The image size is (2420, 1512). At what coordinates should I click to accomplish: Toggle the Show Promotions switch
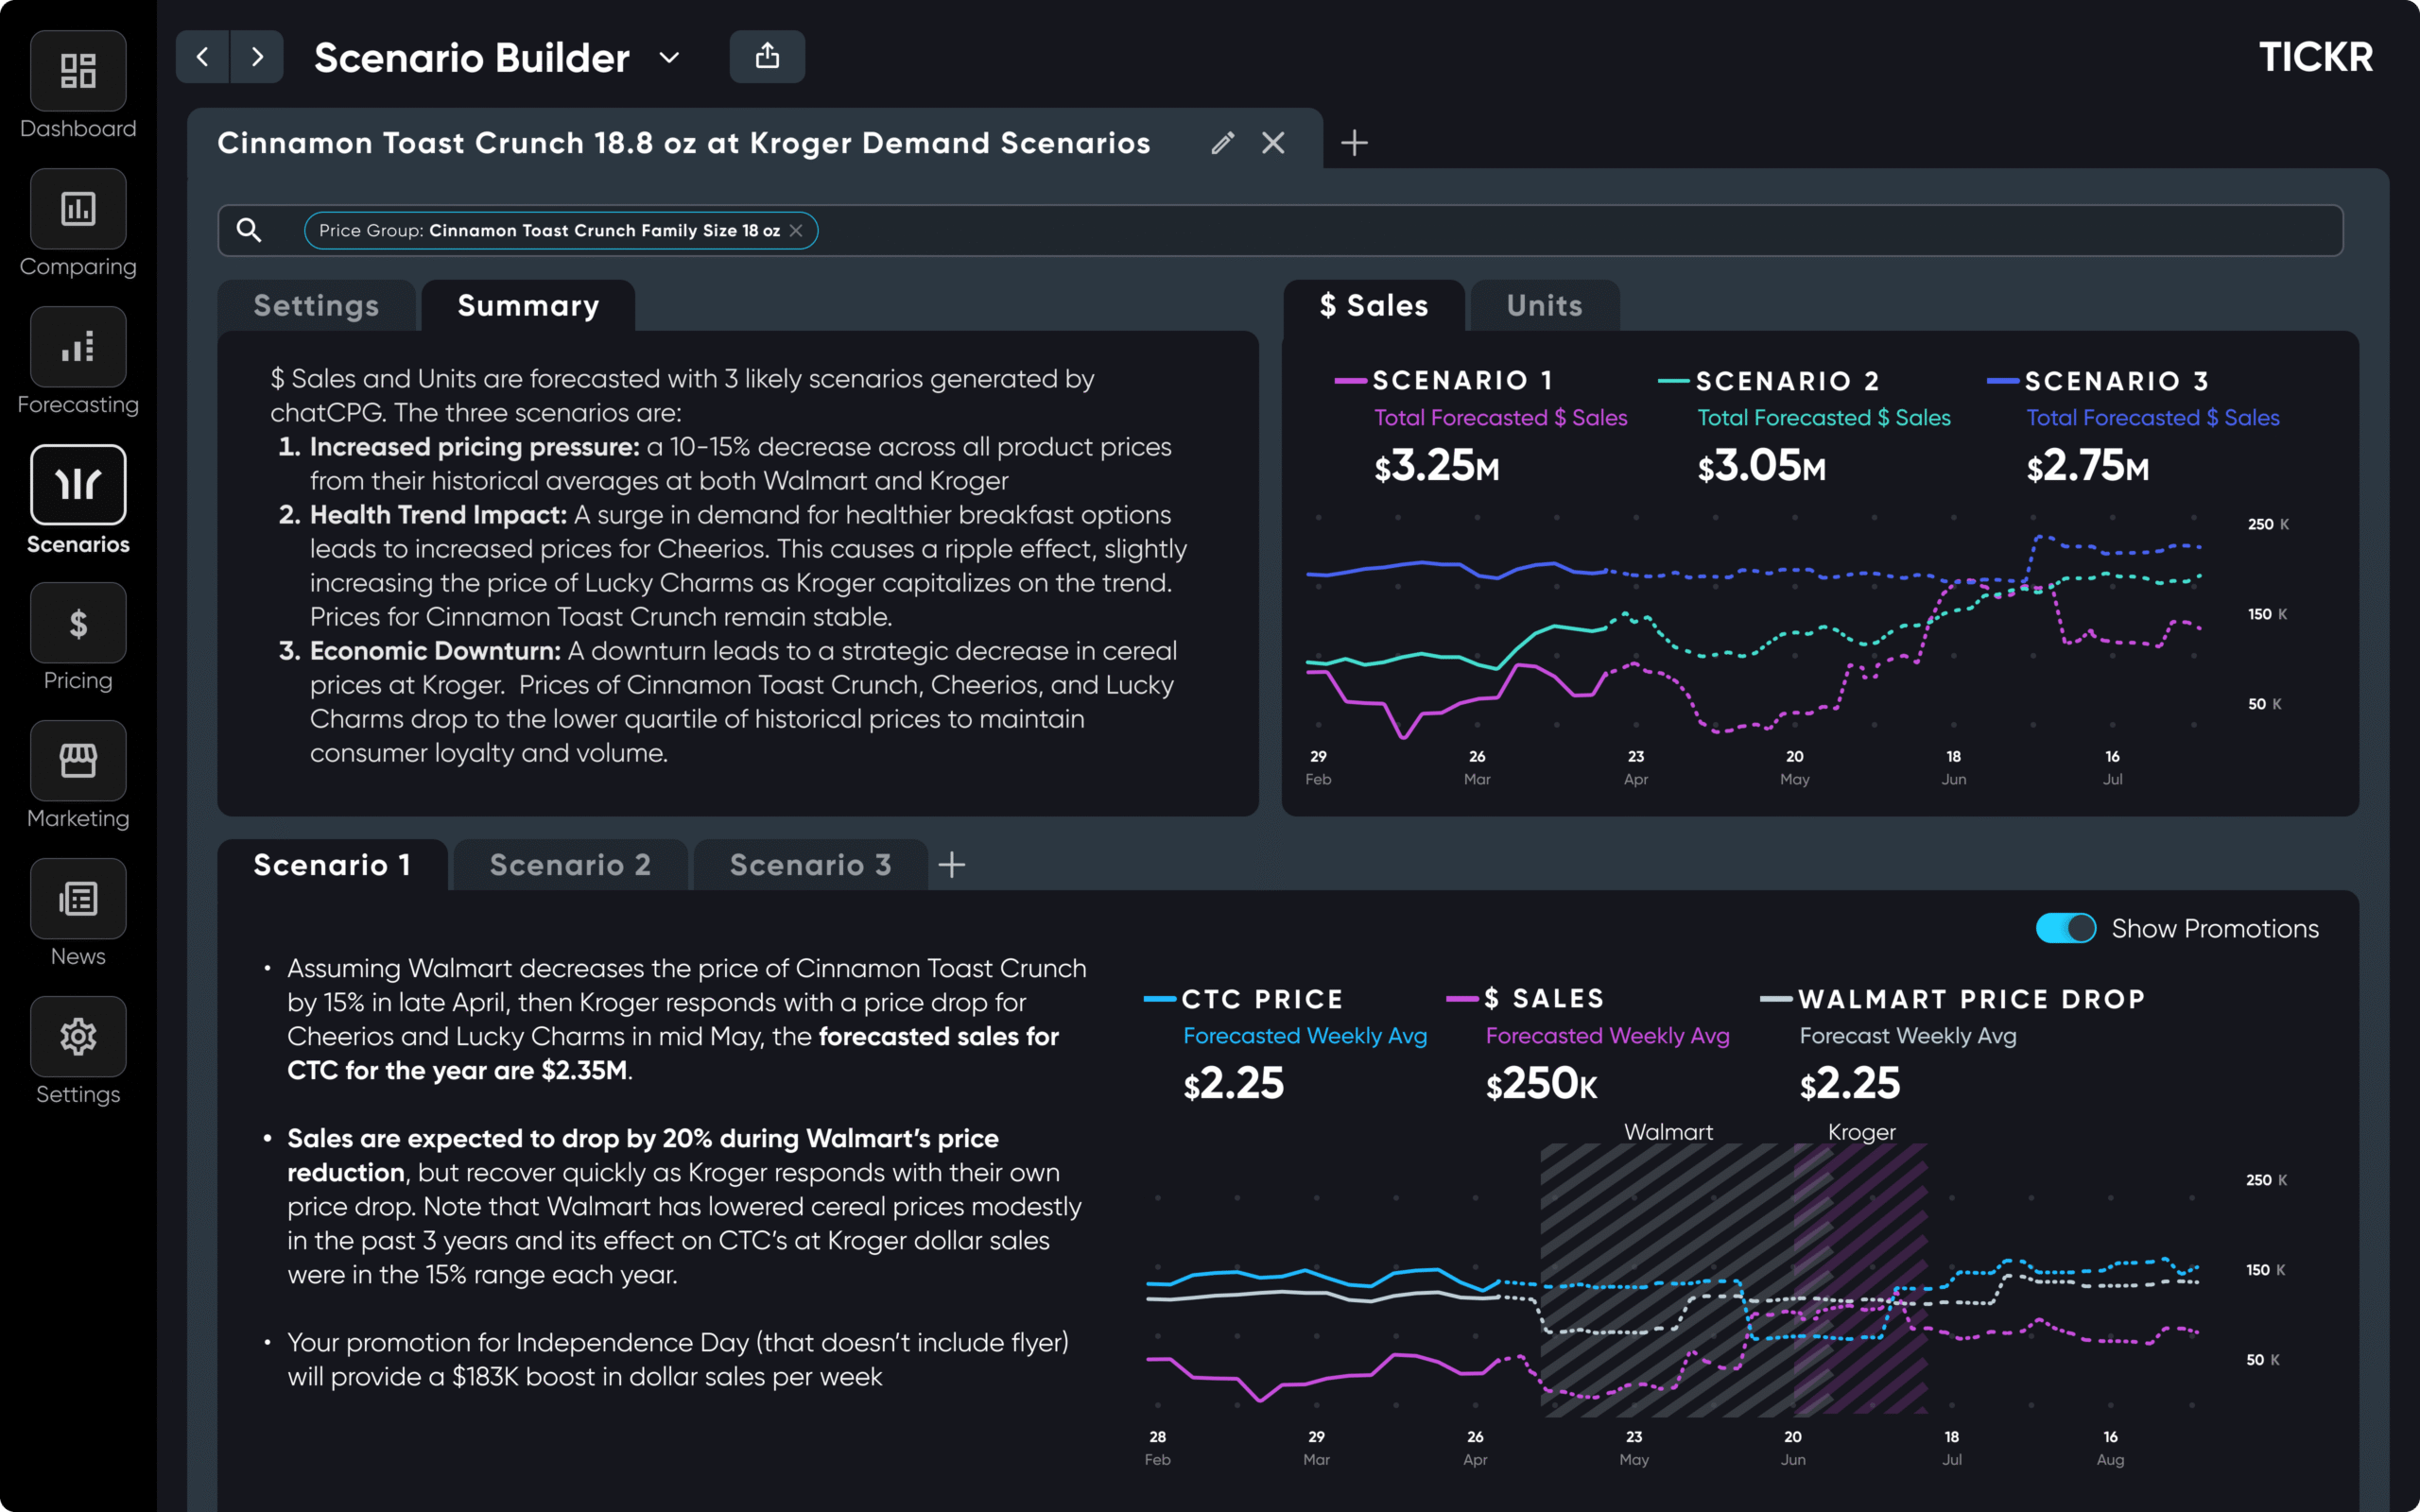coord(2066,928)
